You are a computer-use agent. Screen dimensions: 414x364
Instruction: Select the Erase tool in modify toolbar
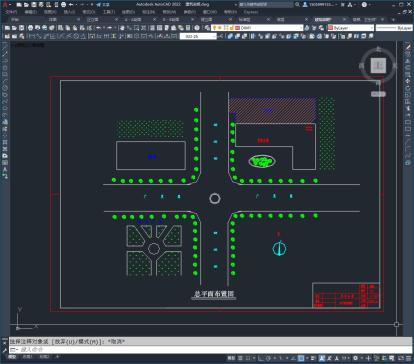click(x=408, y=48)
